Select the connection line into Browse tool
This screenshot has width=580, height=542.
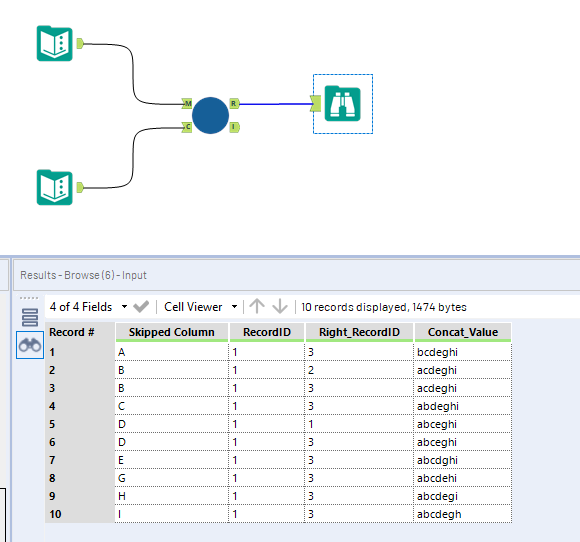click(x=276, y=104)
